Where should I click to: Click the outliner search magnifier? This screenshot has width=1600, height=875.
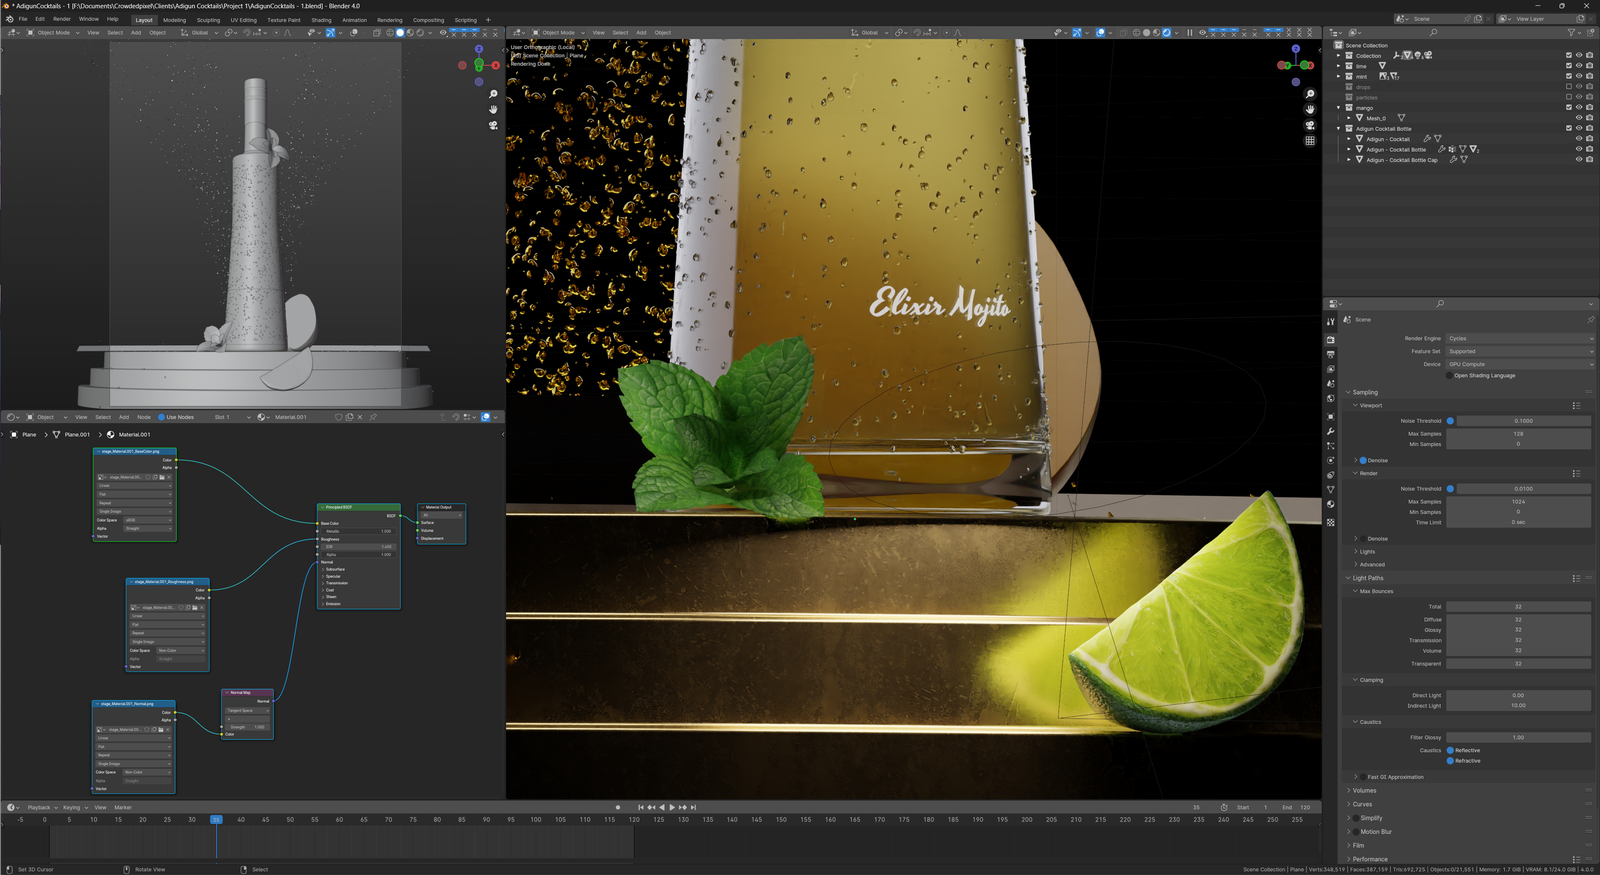(x=1433, y=32)
